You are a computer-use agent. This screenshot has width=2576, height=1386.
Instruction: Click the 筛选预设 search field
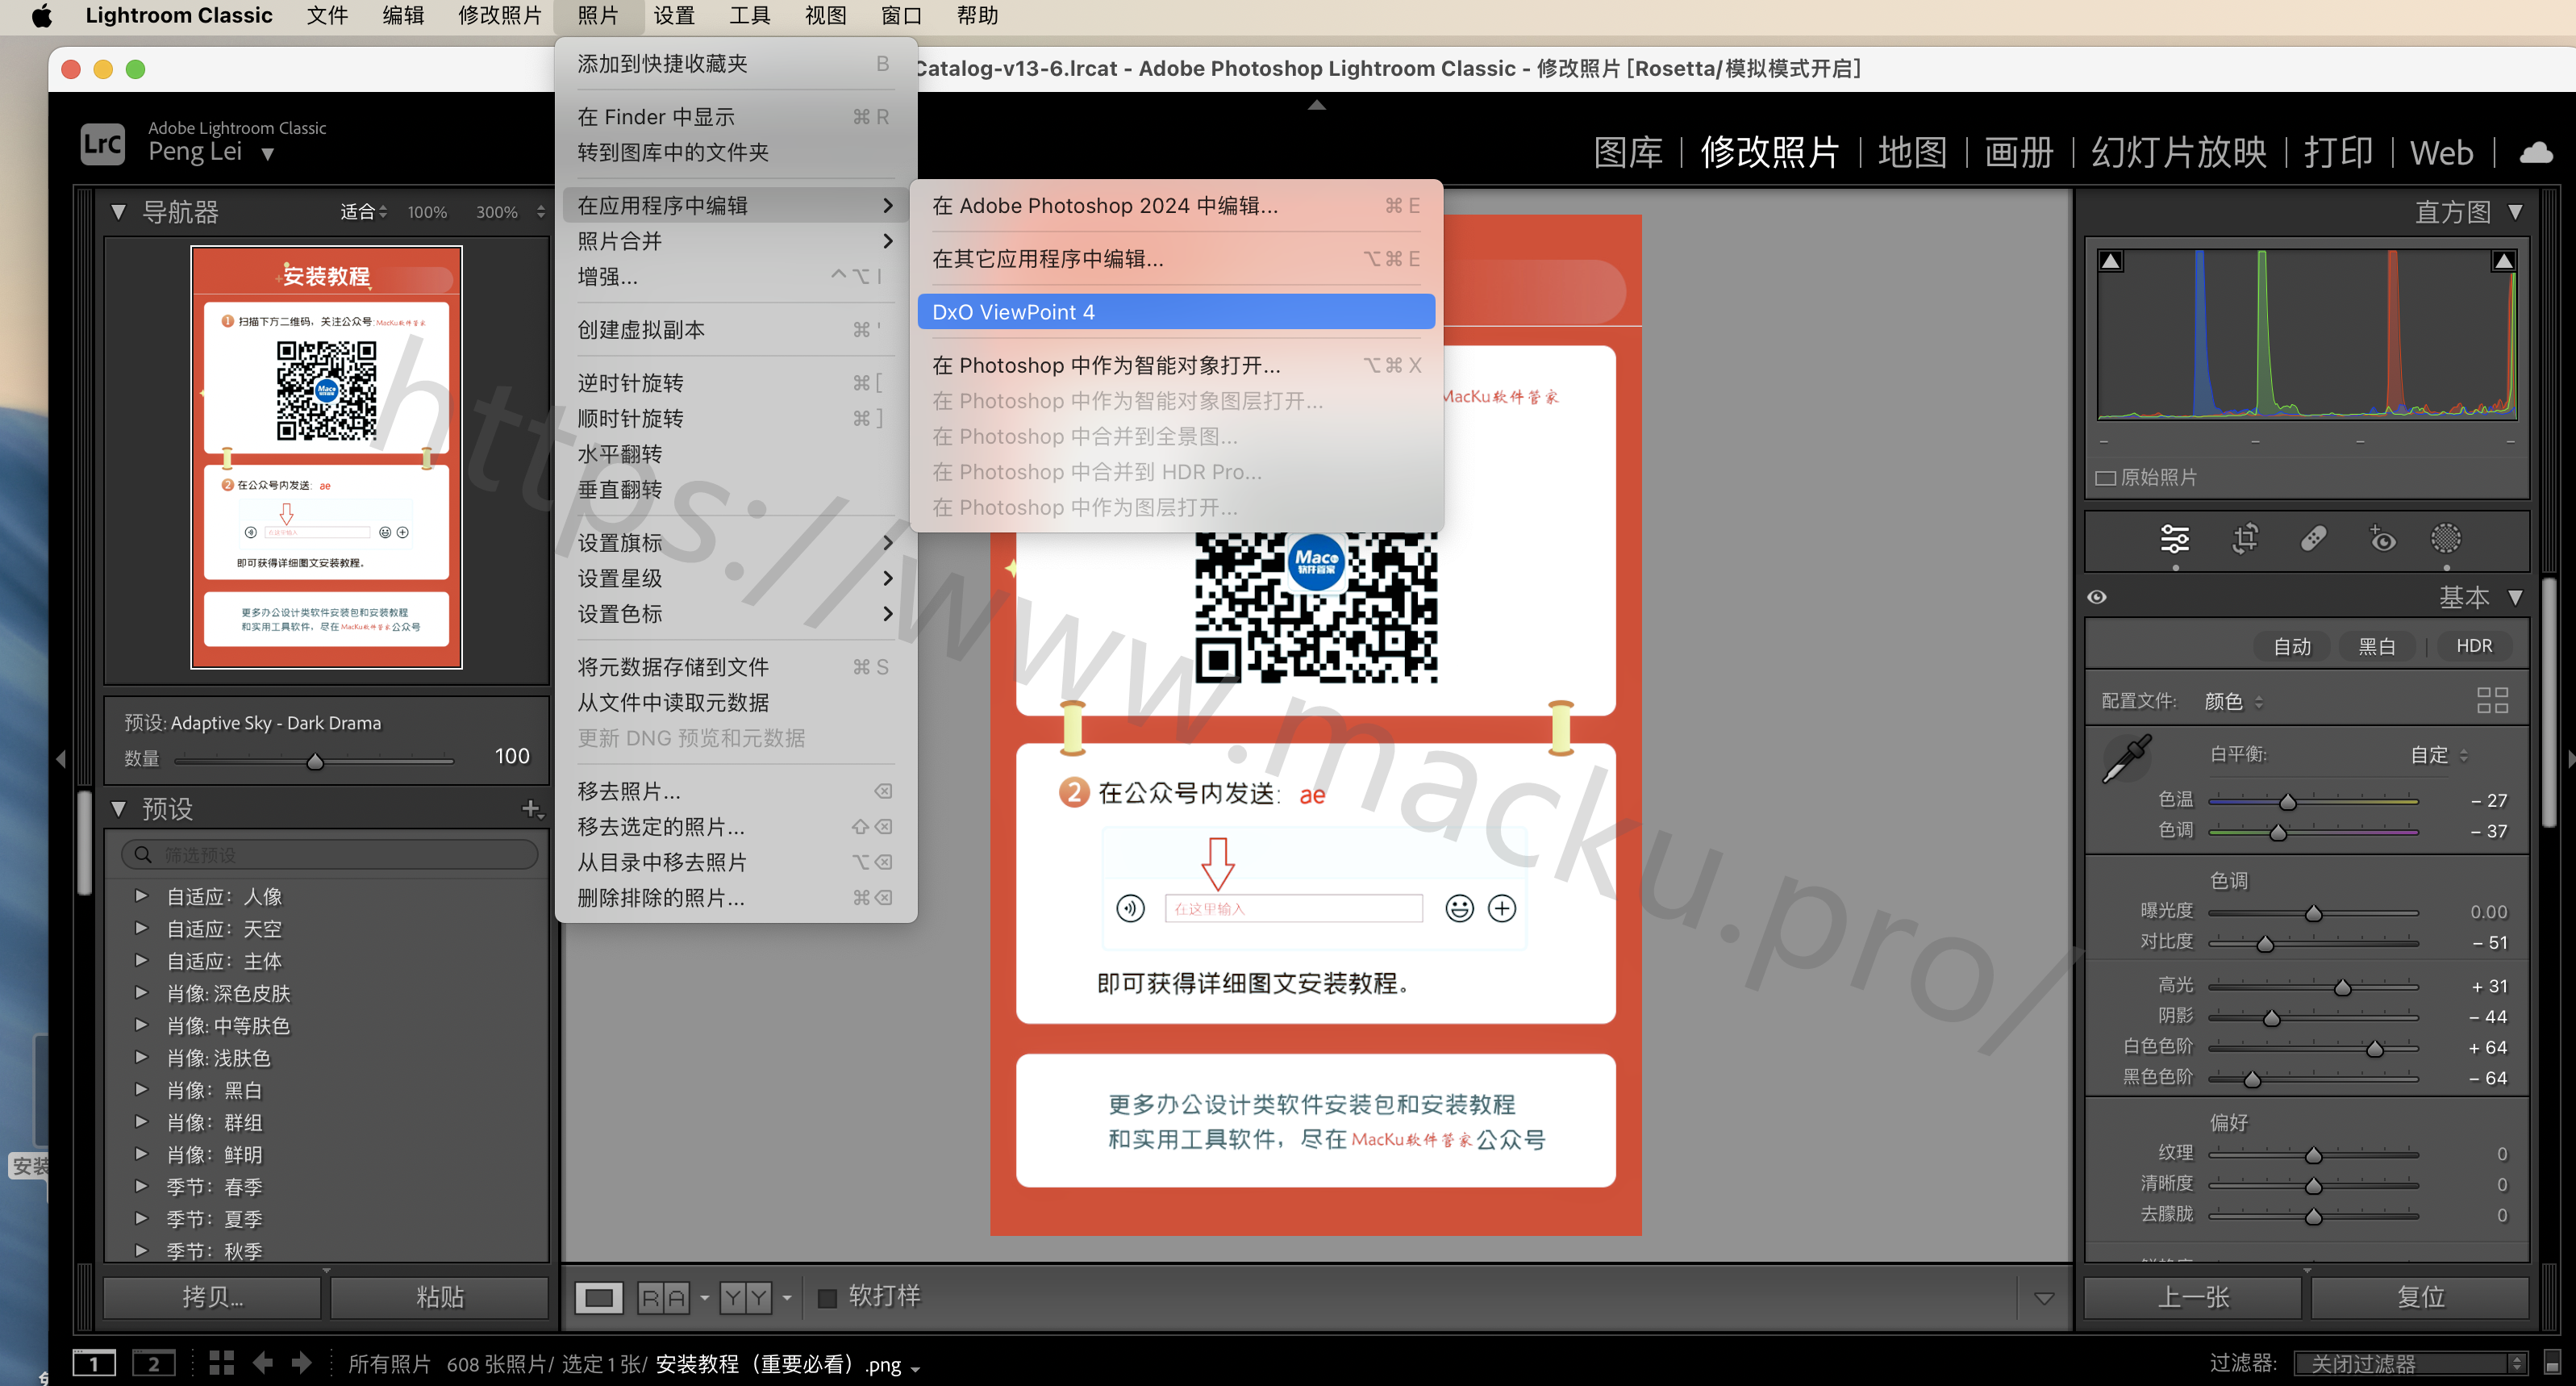click(330, 855)
